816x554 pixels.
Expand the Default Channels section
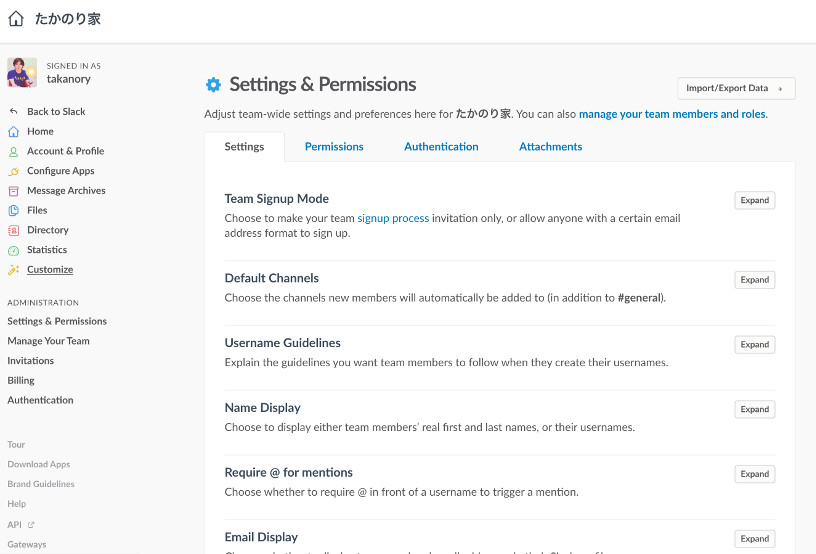755,280
